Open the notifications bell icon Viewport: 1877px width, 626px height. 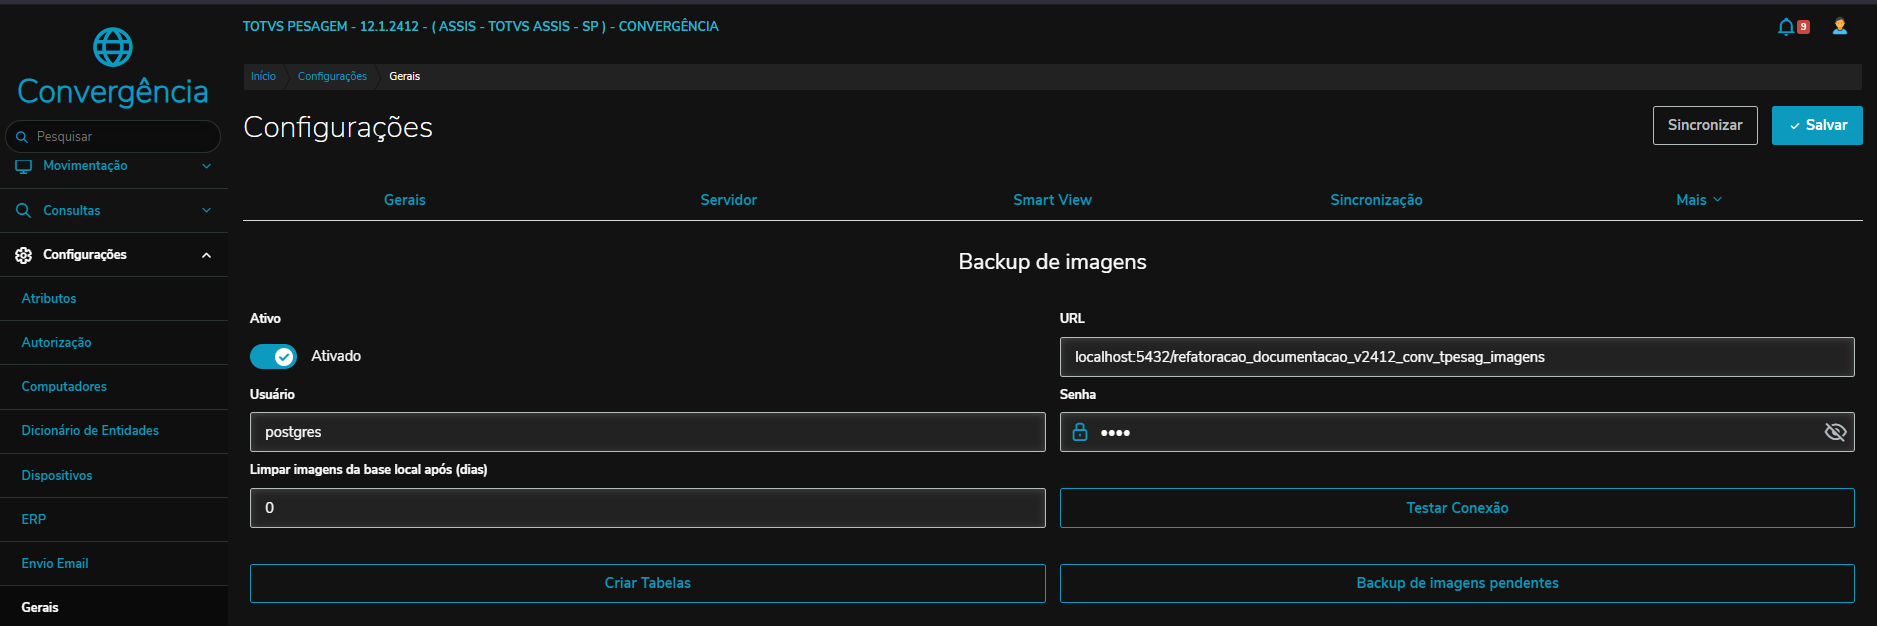tap(1785, 27)
